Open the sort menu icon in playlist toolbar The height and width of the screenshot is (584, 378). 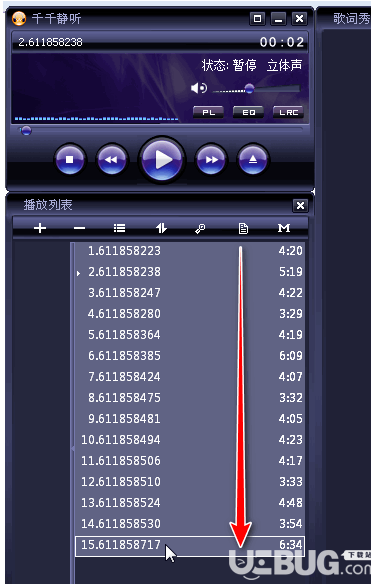click(x=161, y=228)
